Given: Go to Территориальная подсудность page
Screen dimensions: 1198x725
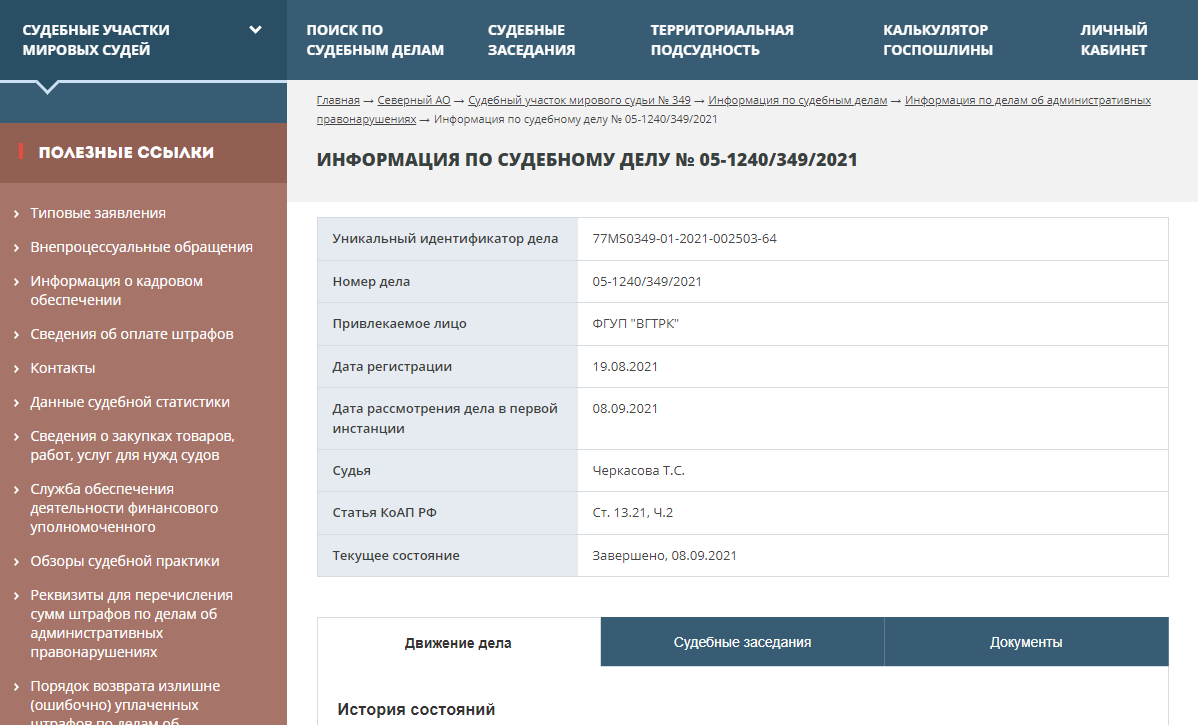Looking at the screenshot, I should click(x=721, y=40).
